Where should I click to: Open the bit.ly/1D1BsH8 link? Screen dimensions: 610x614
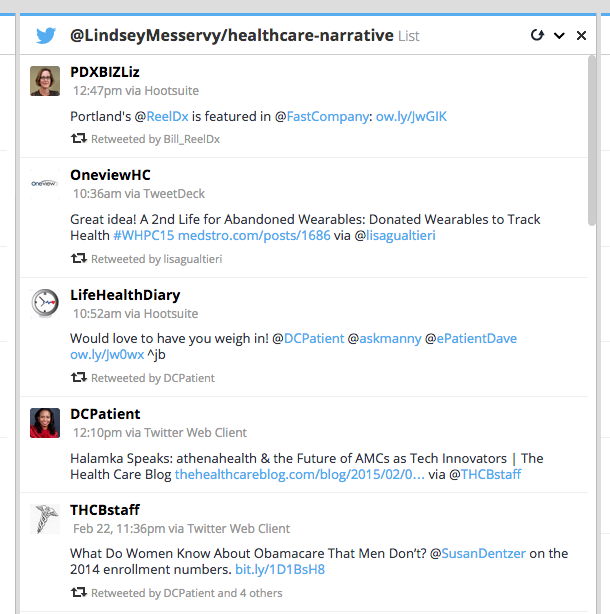point(280,569)
